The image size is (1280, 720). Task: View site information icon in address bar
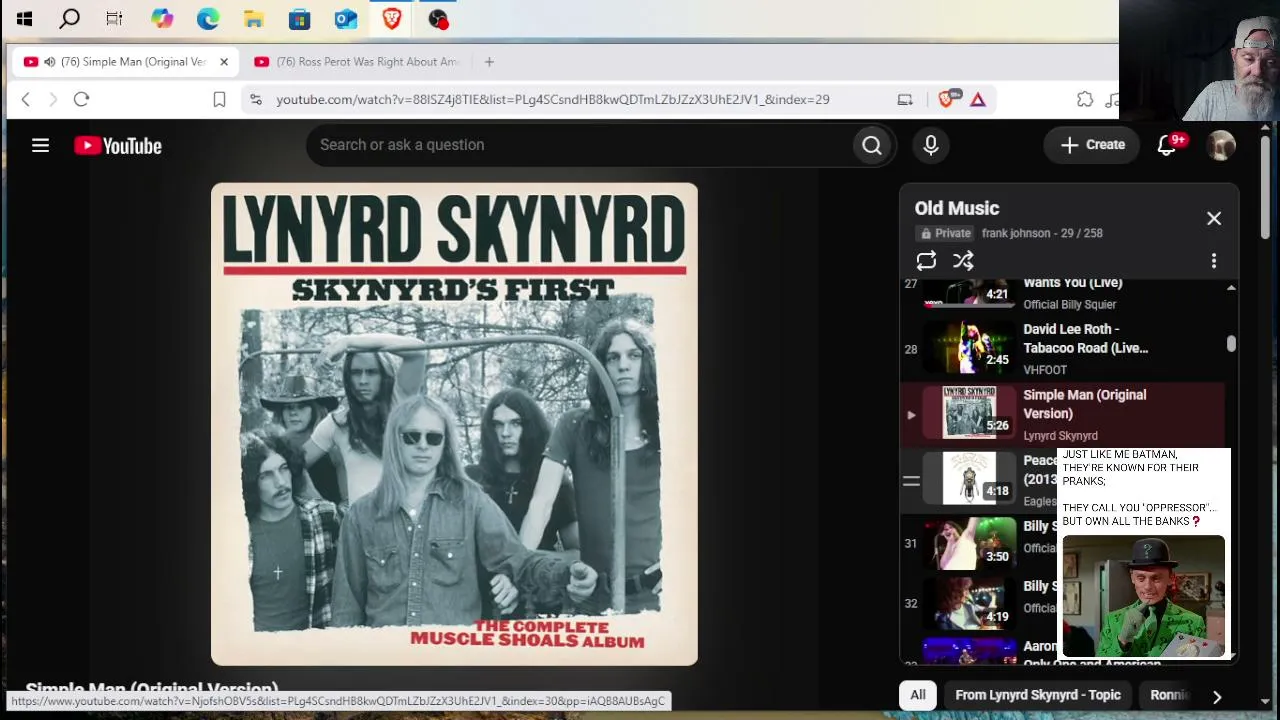[x=256, y=99]
